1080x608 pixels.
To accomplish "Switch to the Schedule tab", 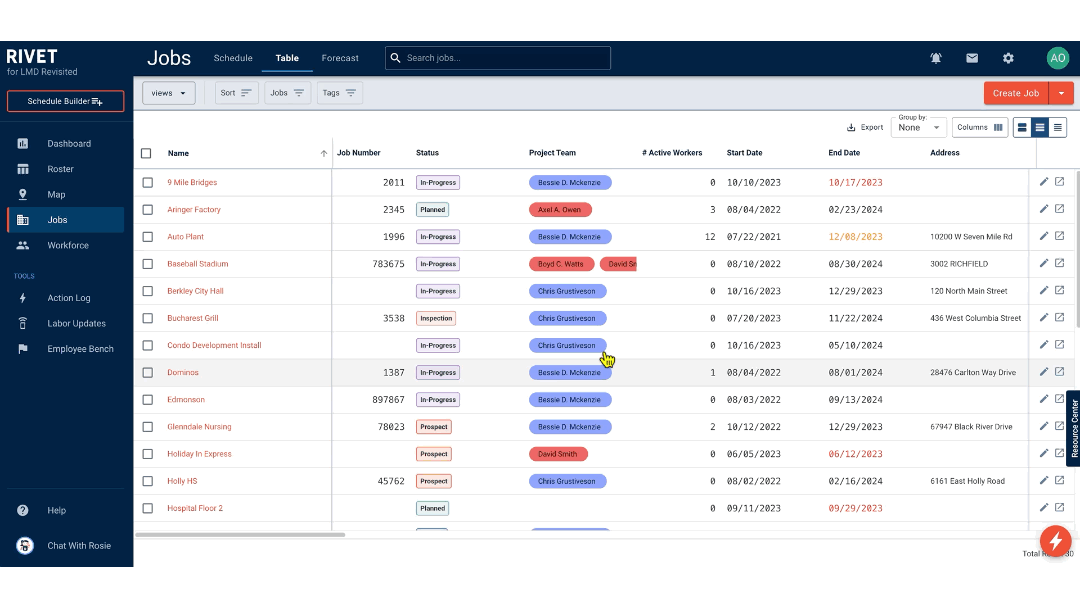I will (232, 58).
